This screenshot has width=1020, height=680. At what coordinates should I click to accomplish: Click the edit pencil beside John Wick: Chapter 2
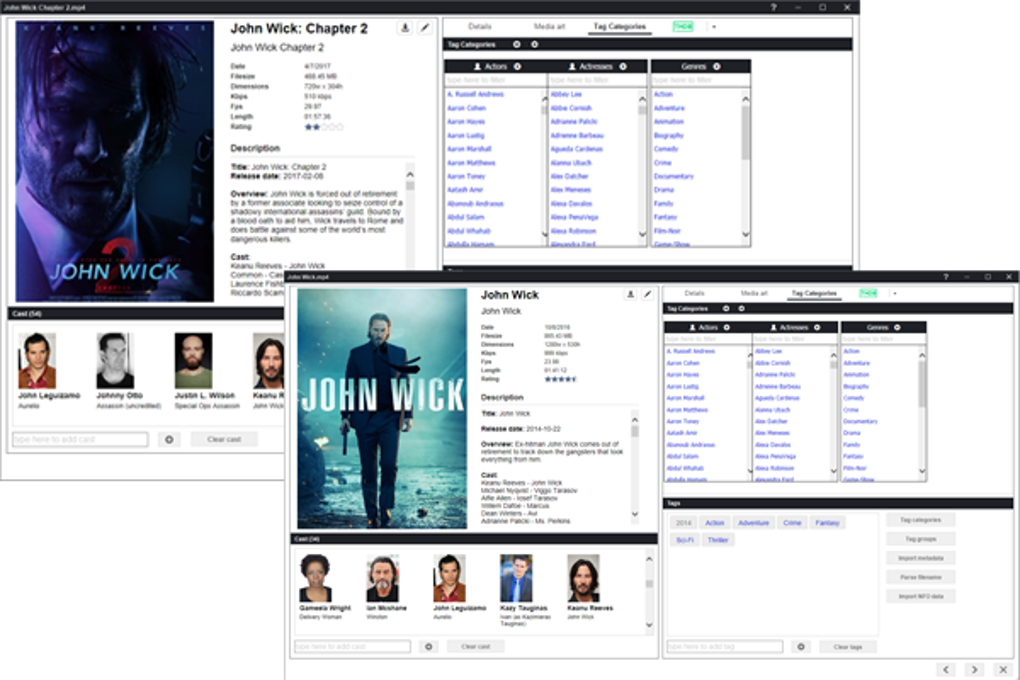point(424,28)
